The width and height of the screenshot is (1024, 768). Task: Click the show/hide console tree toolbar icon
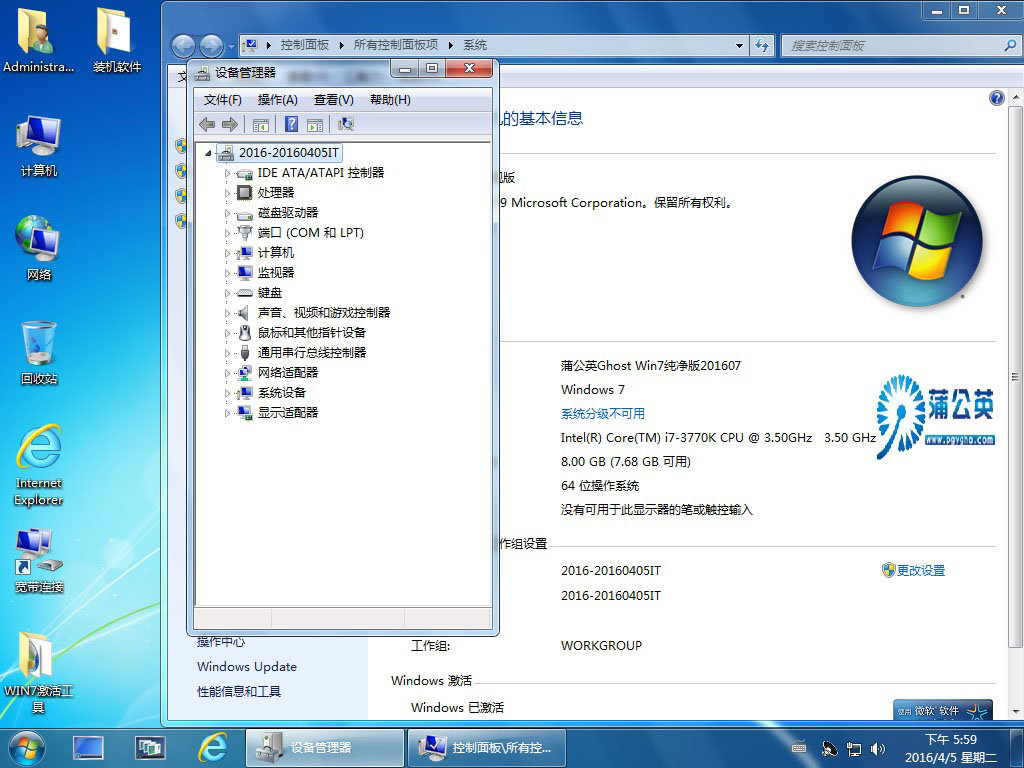(x=260, y=124)
